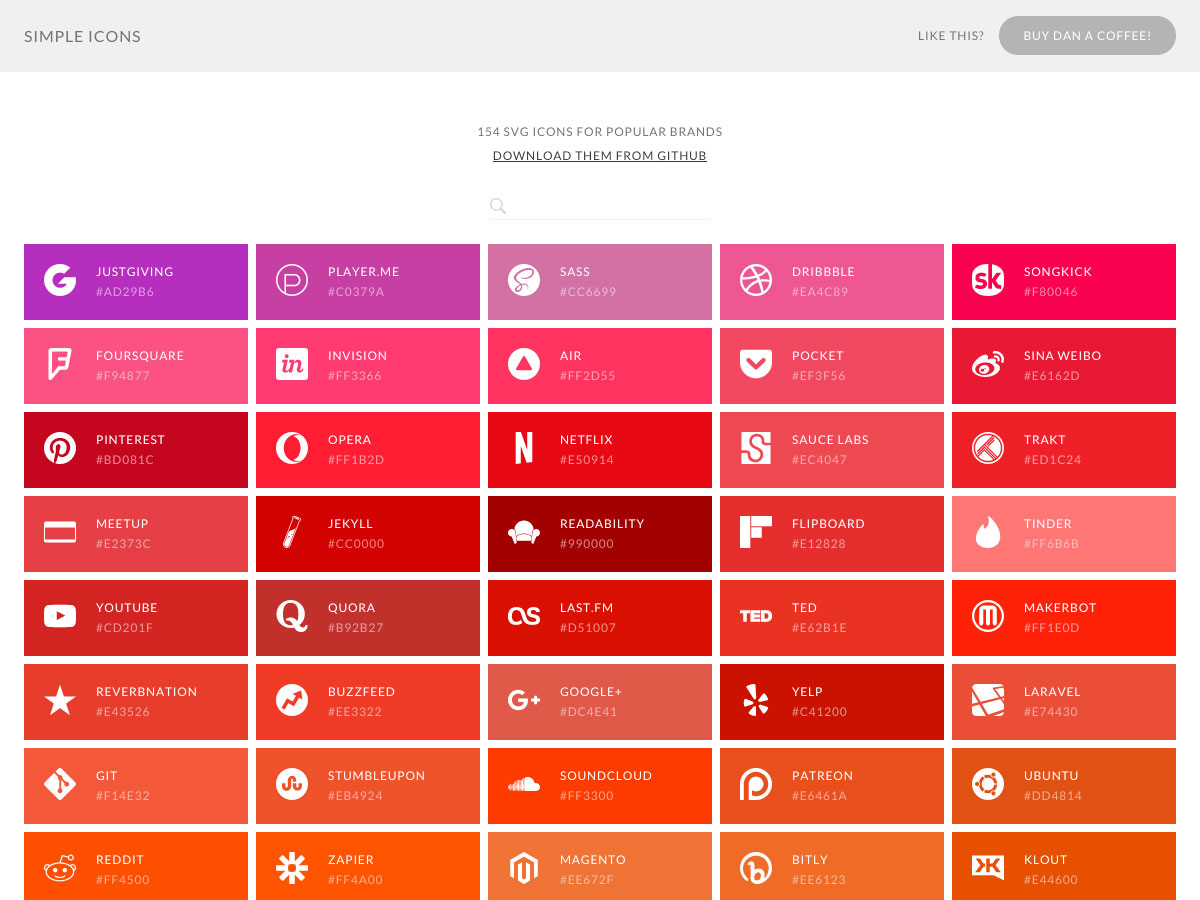This screenshot has width=1200, height=900.
Task: Click the BuzzFeed arrow icon
Action: (x=292, y=701)
